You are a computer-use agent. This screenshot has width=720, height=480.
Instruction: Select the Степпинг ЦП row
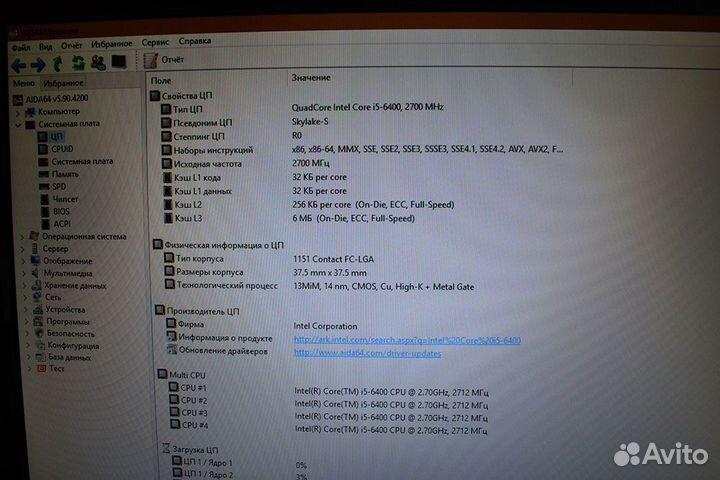[232, 136]
